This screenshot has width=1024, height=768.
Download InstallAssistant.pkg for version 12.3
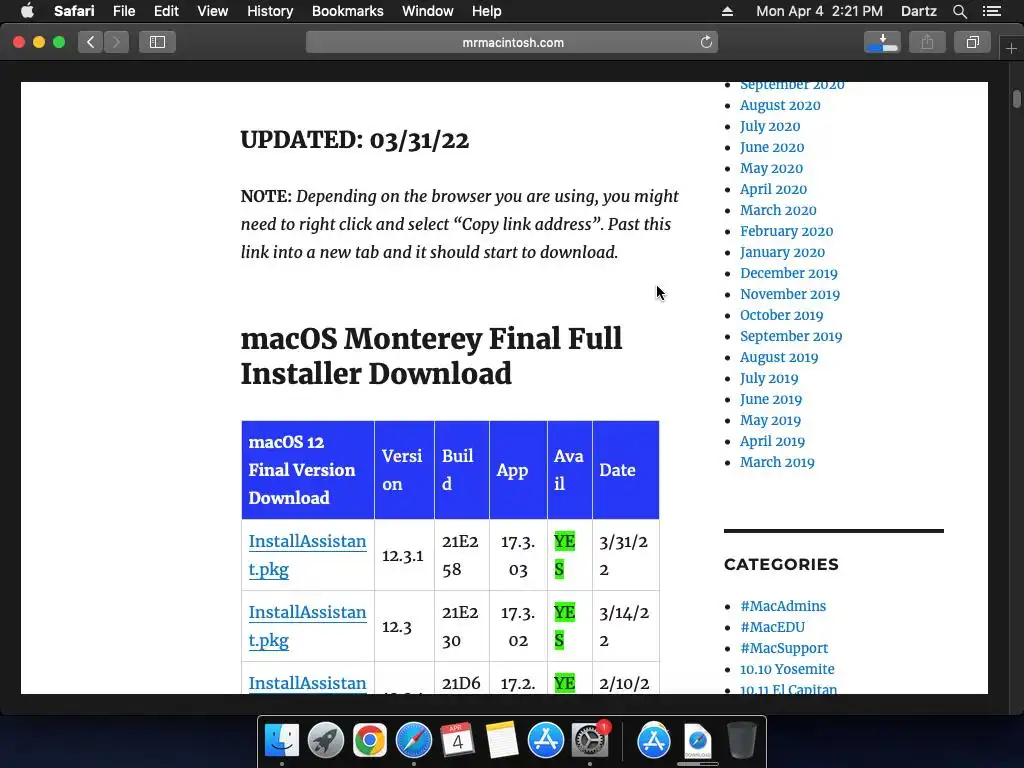pos(307,626)
